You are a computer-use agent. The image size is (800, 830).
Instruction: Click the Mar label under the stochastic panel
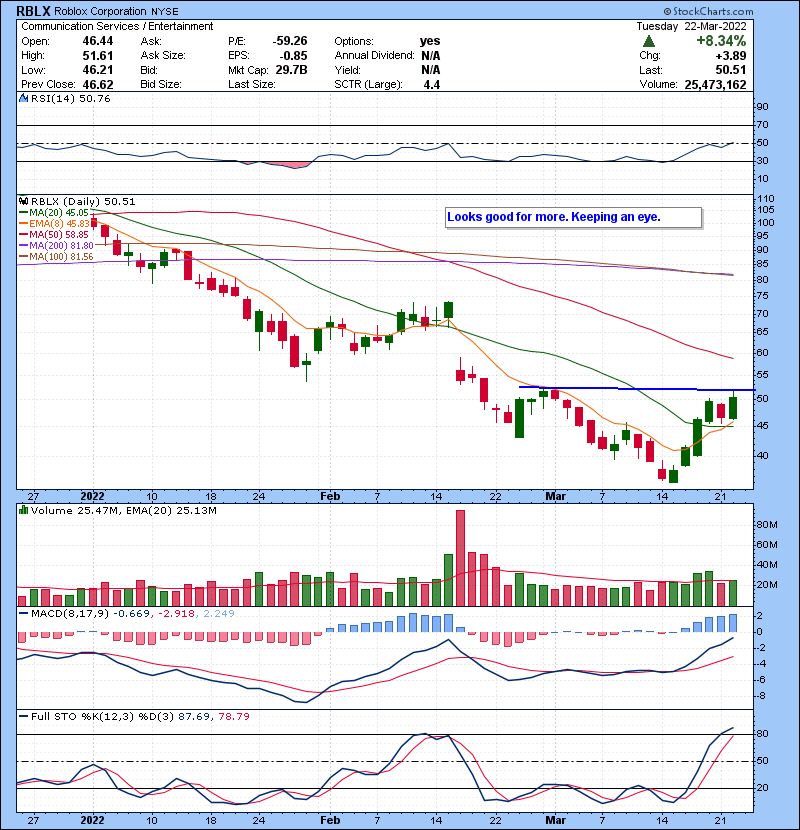click(x=555, y=820)
